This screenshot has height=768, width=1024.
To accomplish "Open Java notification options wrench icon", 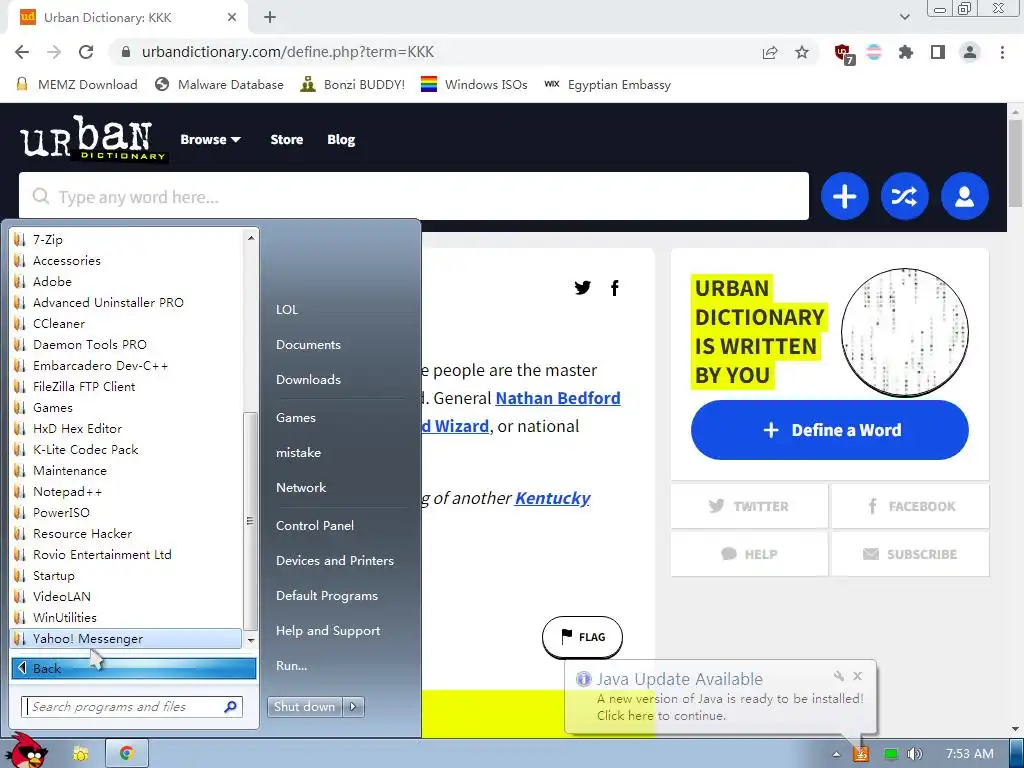I will (839, 676).
